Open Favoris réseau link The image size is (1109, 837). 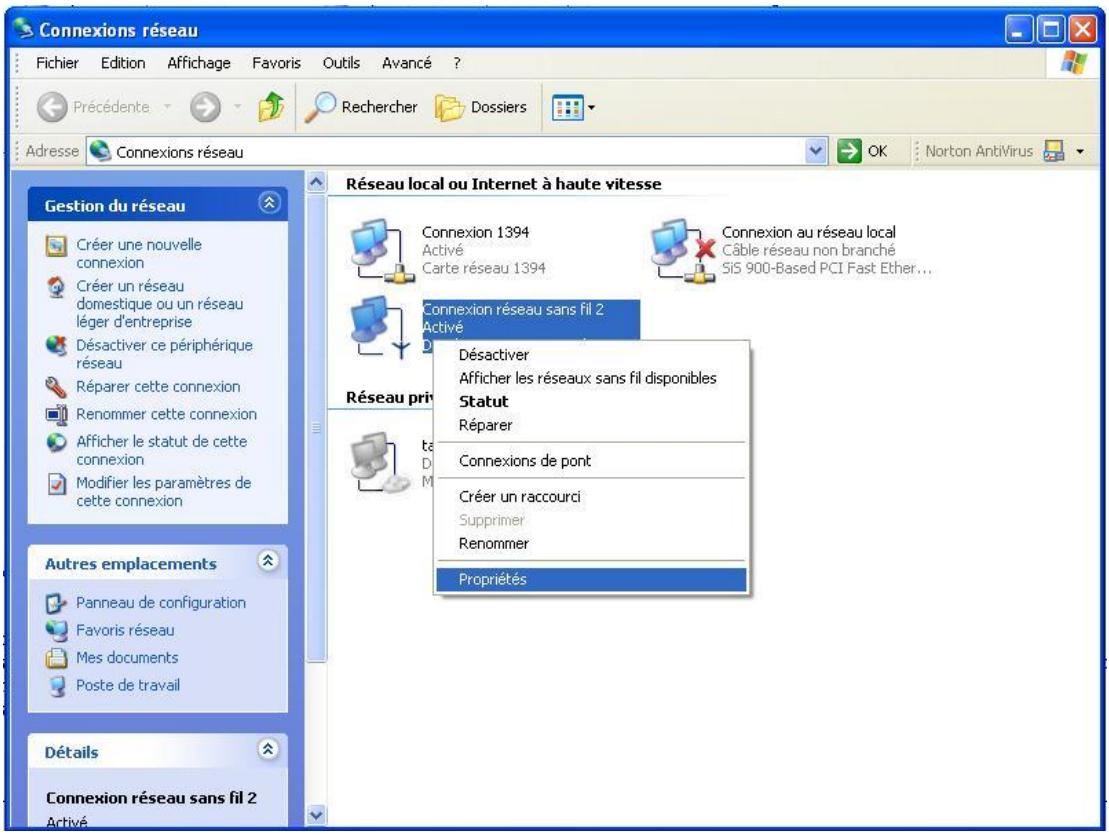pyautogui.click(x=125, y=630)
